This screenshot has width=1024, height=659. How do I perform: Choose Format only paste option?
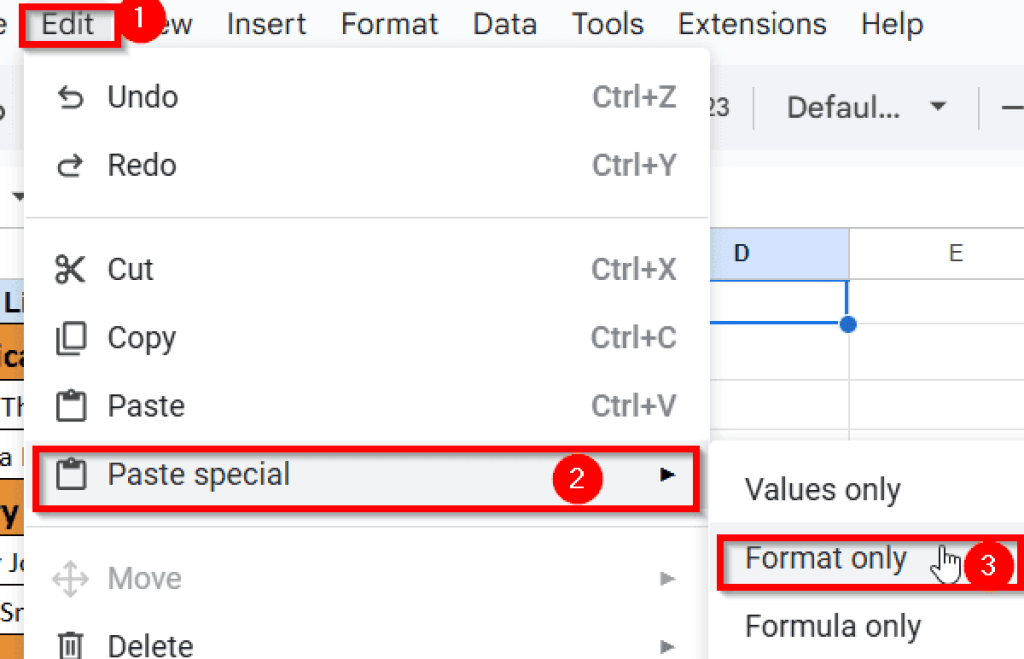(826, 559)
